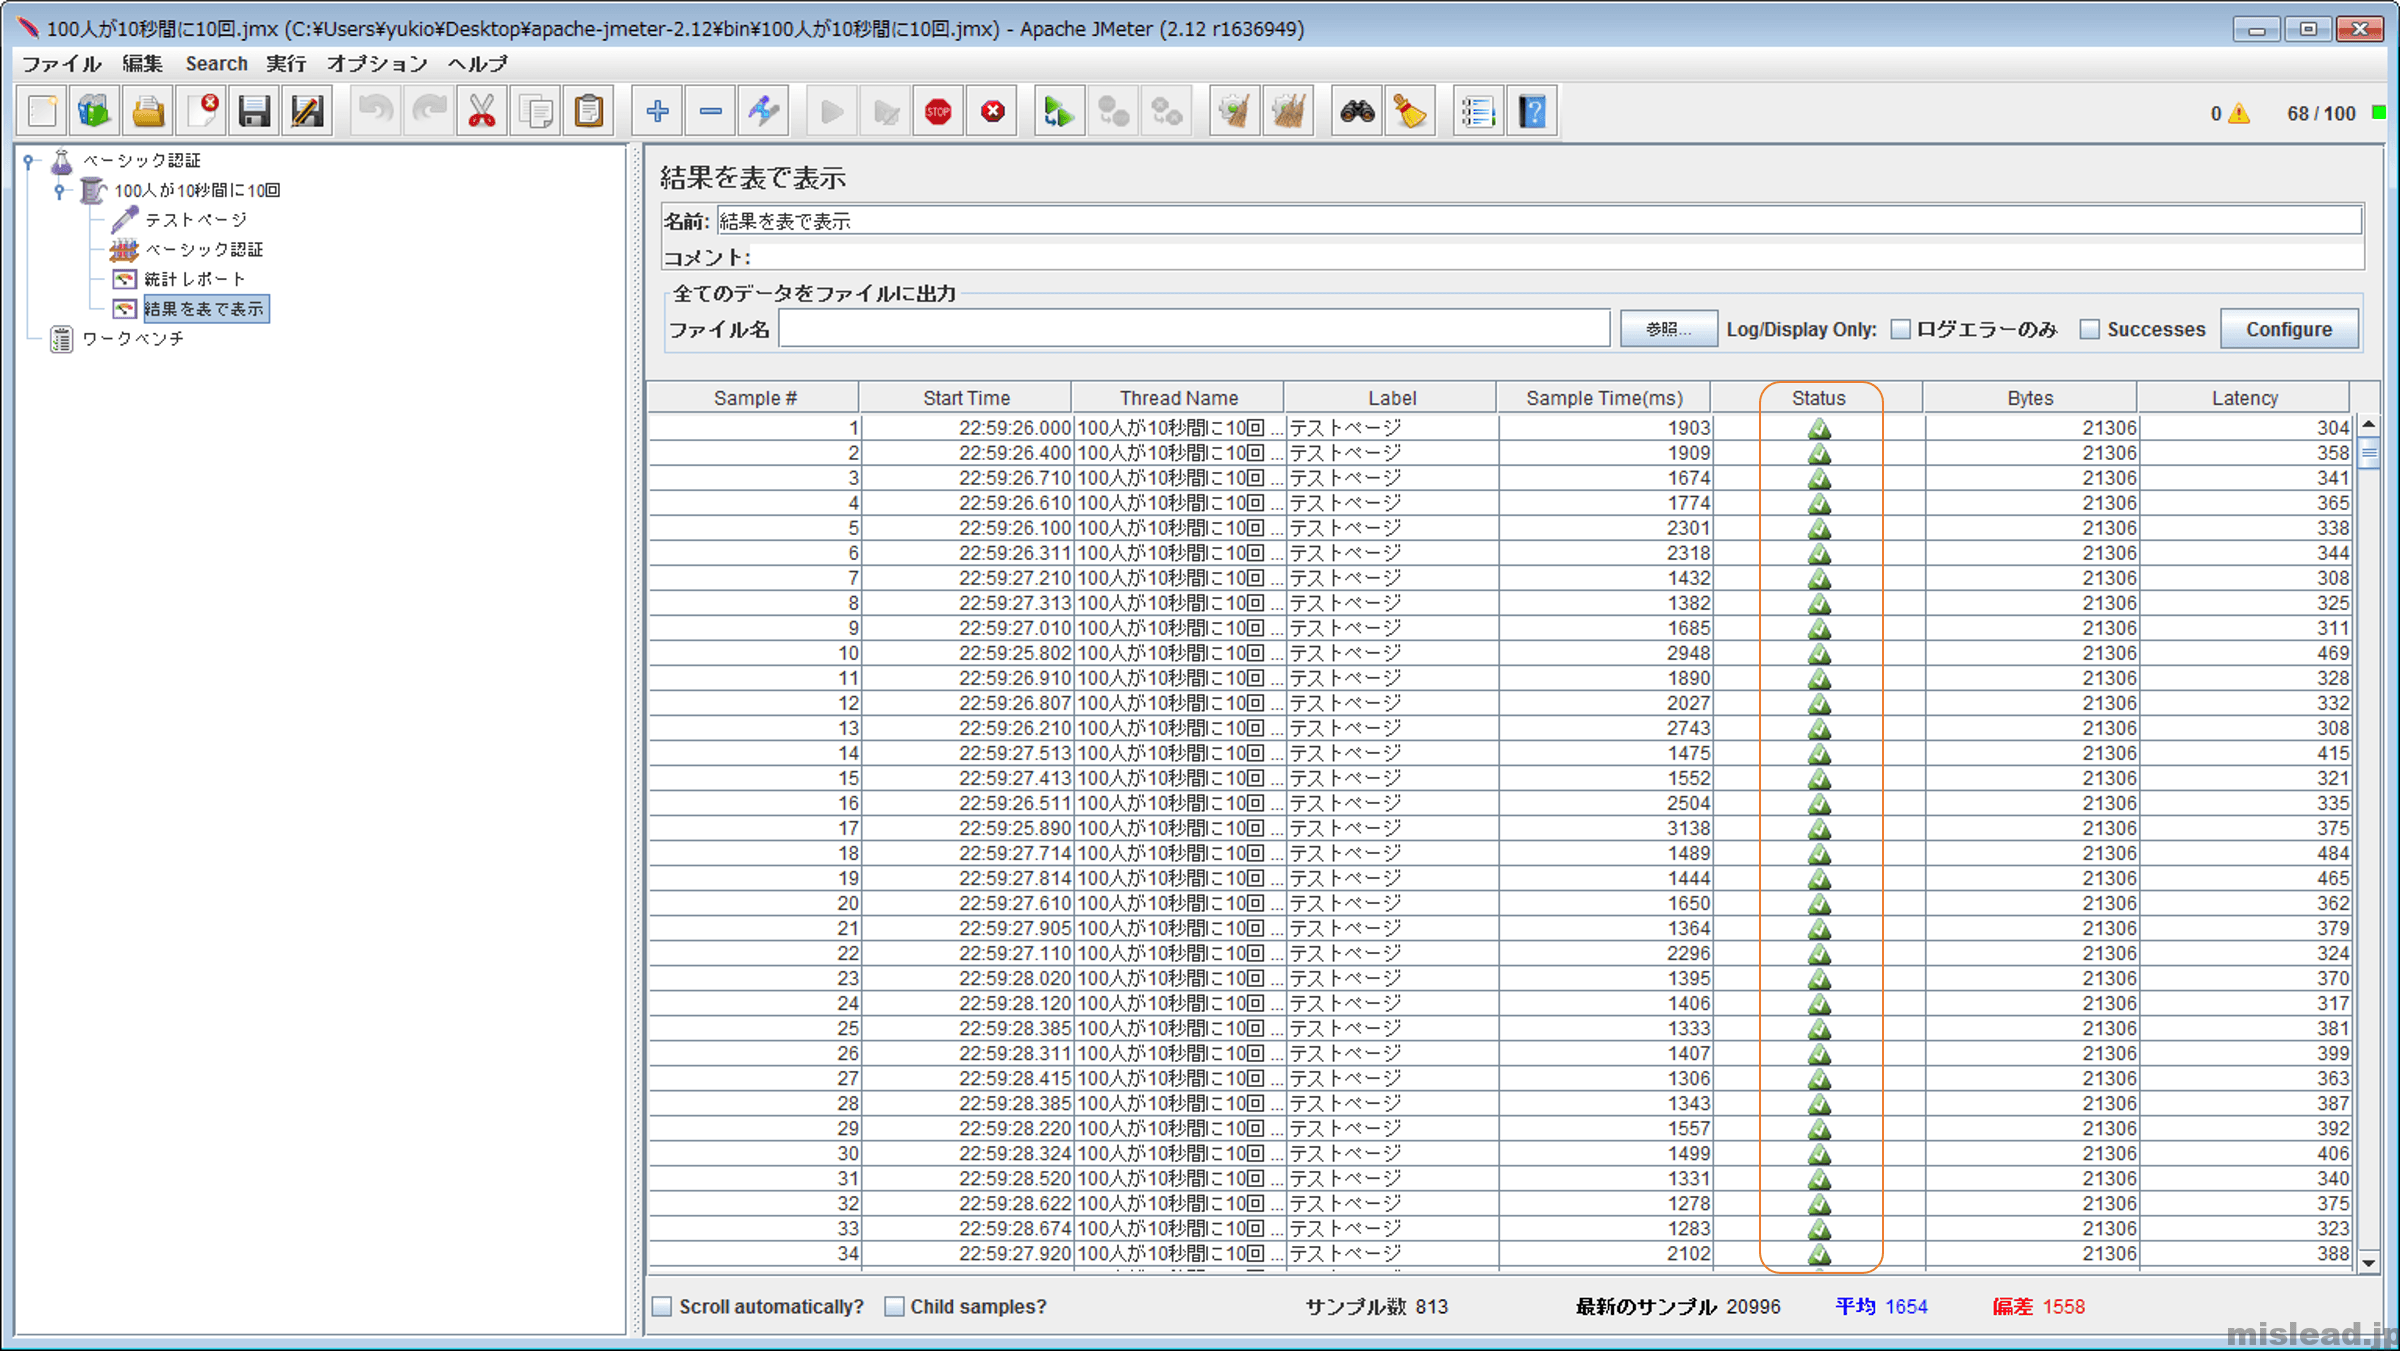This screenshot has width=2400, height=1351.
Task: Open Help with question mark icon
Action: point(1531,111)
